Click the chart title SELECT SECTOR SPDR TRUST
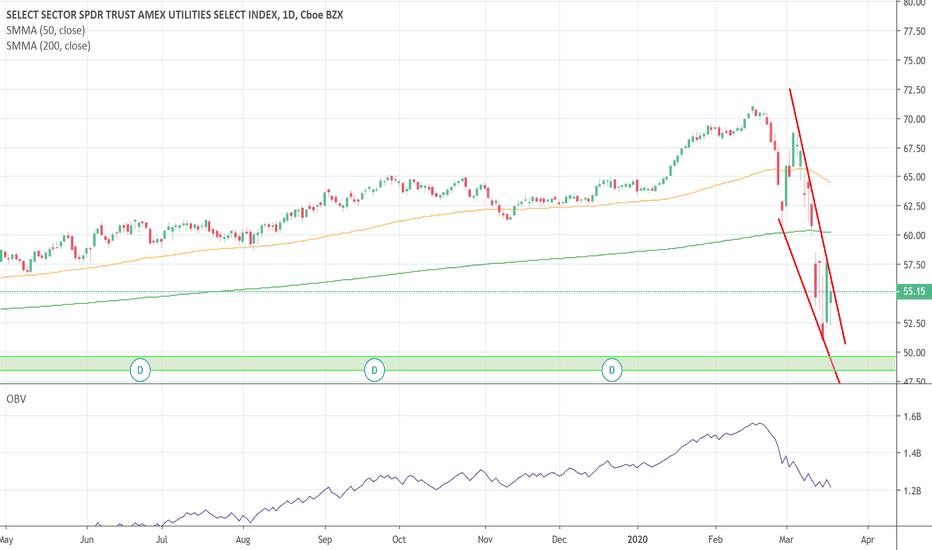The image size is (932, 550). click(x=175, y=15)
